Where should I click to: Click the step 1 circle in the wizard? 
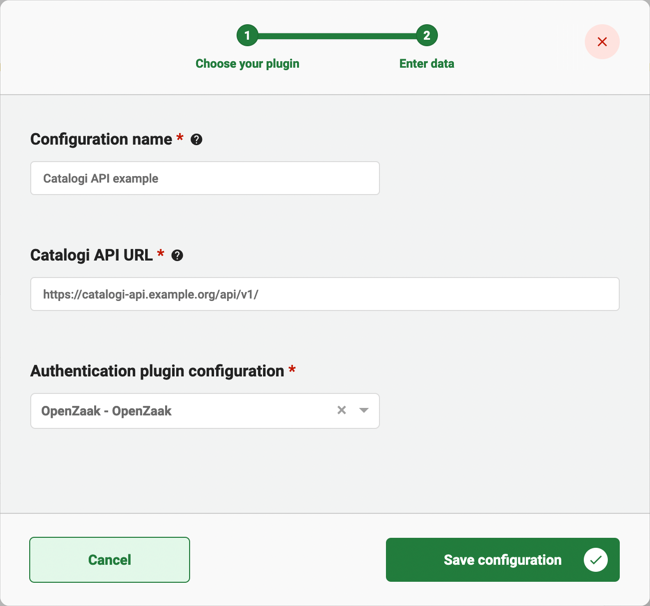[x=247, y=36]
